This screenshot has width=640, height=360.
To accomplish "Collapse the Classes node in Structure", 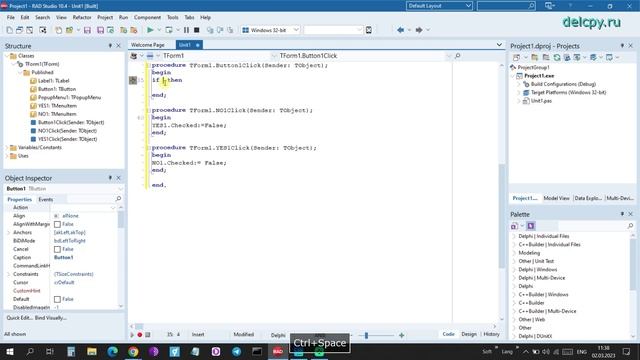I will [x=7, y=56].
